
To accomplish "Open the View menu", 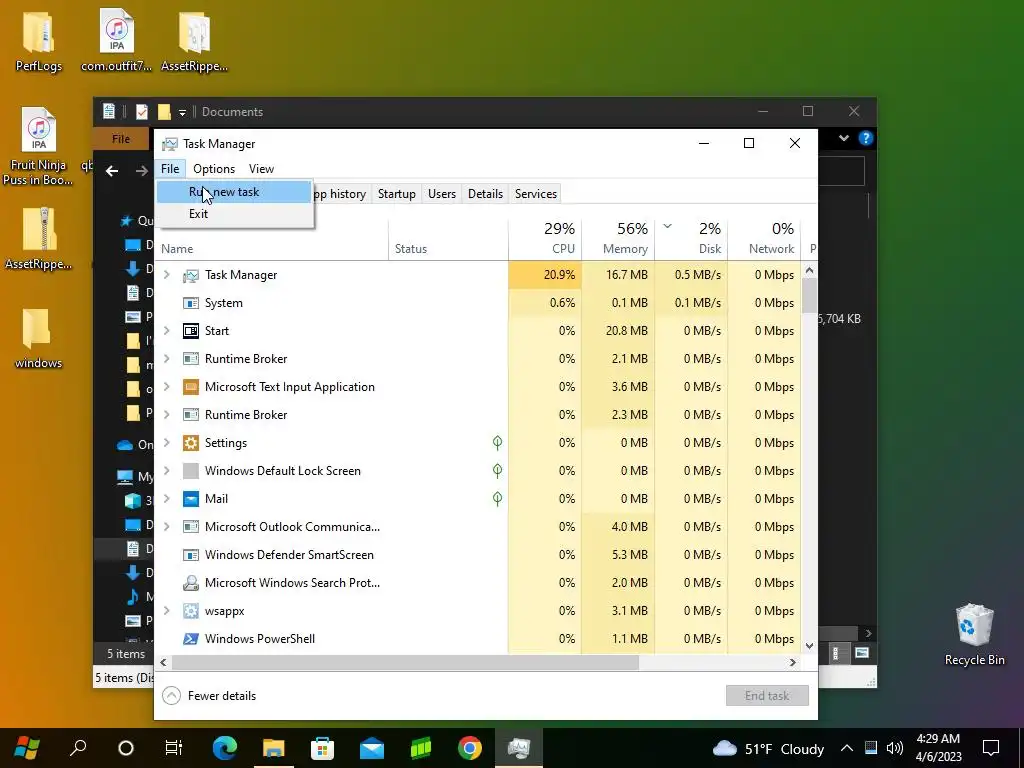I will [x=261, y=169].
